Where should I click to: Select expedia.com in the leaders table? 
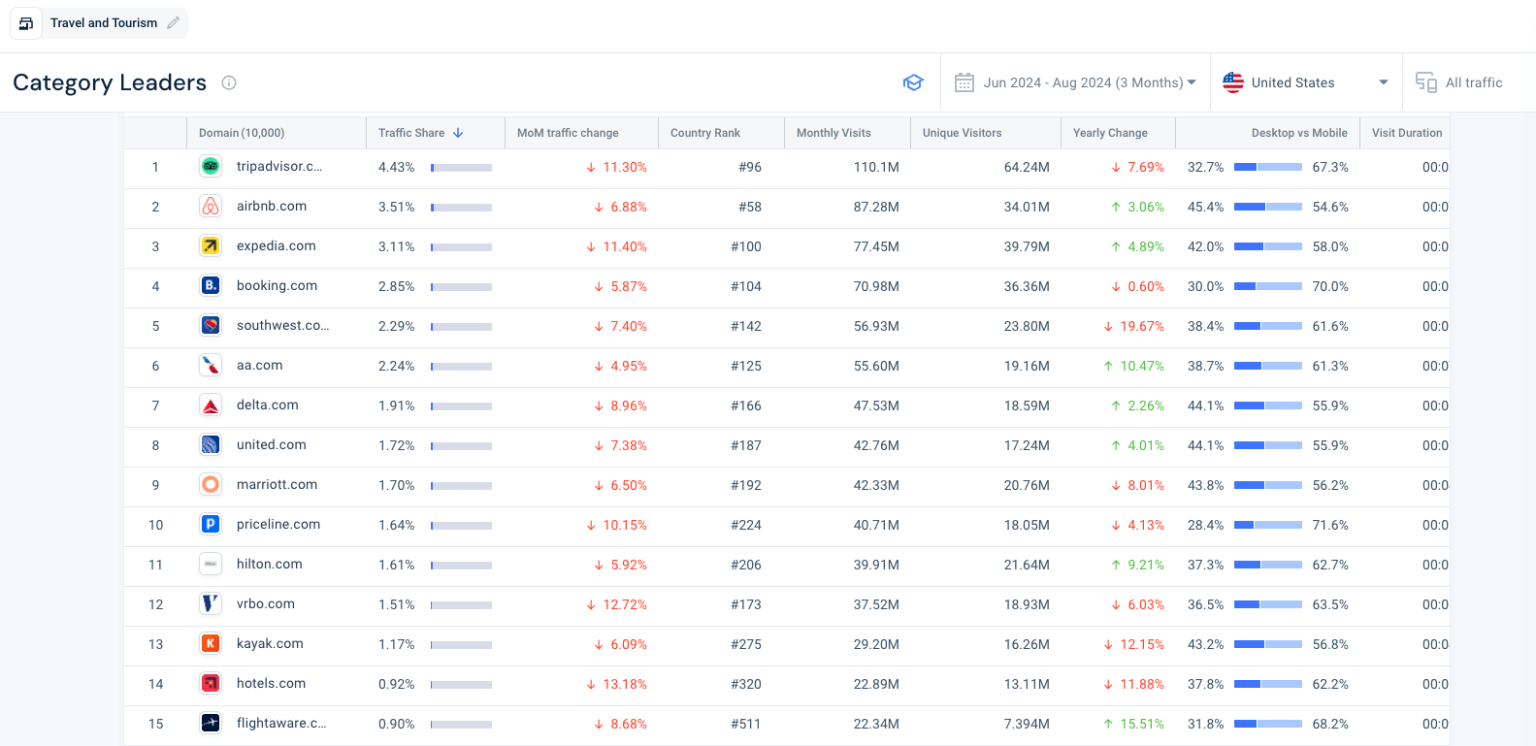[274, 246]
